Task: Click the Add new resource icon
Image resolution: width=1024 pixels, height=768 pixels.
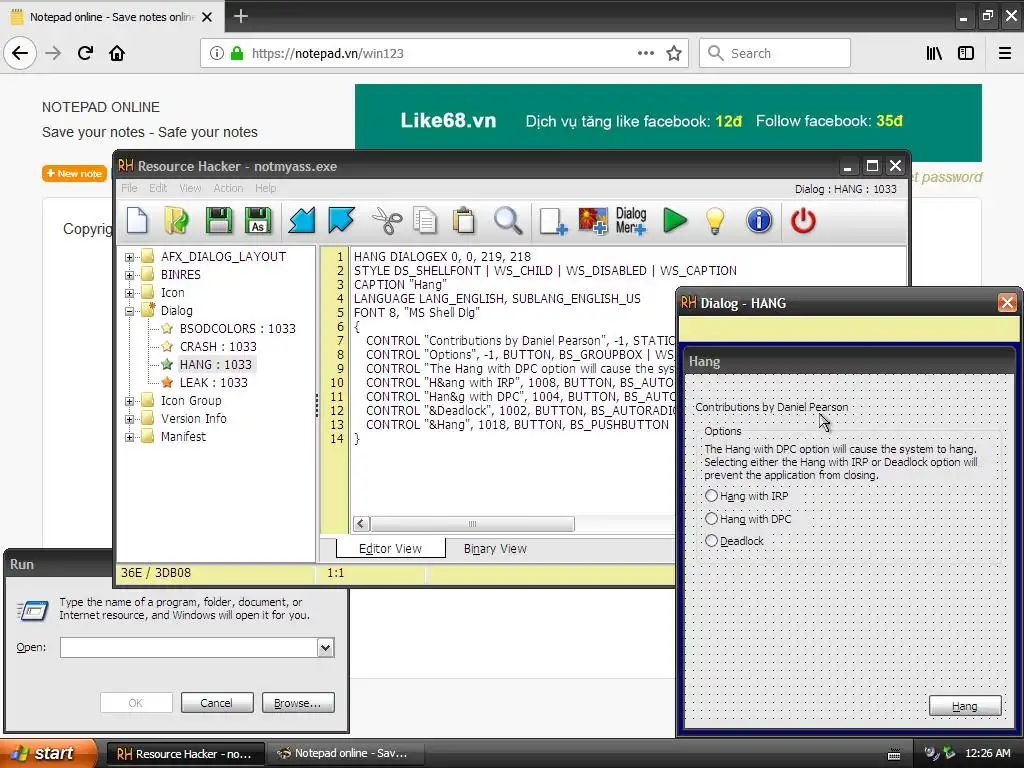Action: [553, 221]
